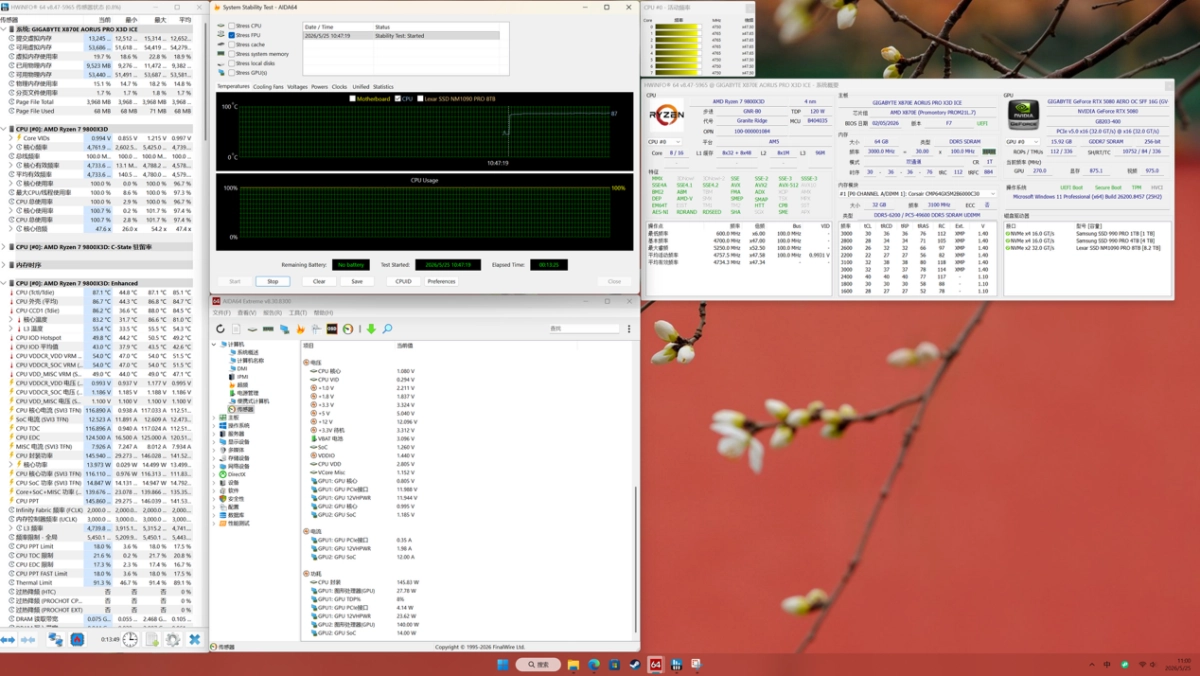1200x676 pixels.
Task: Select the Stability Test: Started log row
Action: coord(400,35)
